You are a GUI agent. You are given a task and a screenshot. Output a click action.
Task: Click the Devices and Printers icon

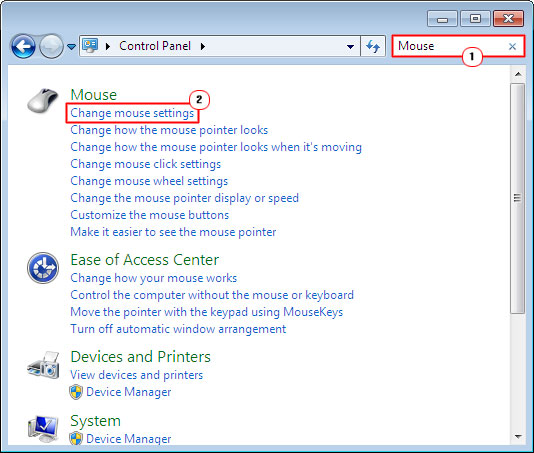pos(44,365)
